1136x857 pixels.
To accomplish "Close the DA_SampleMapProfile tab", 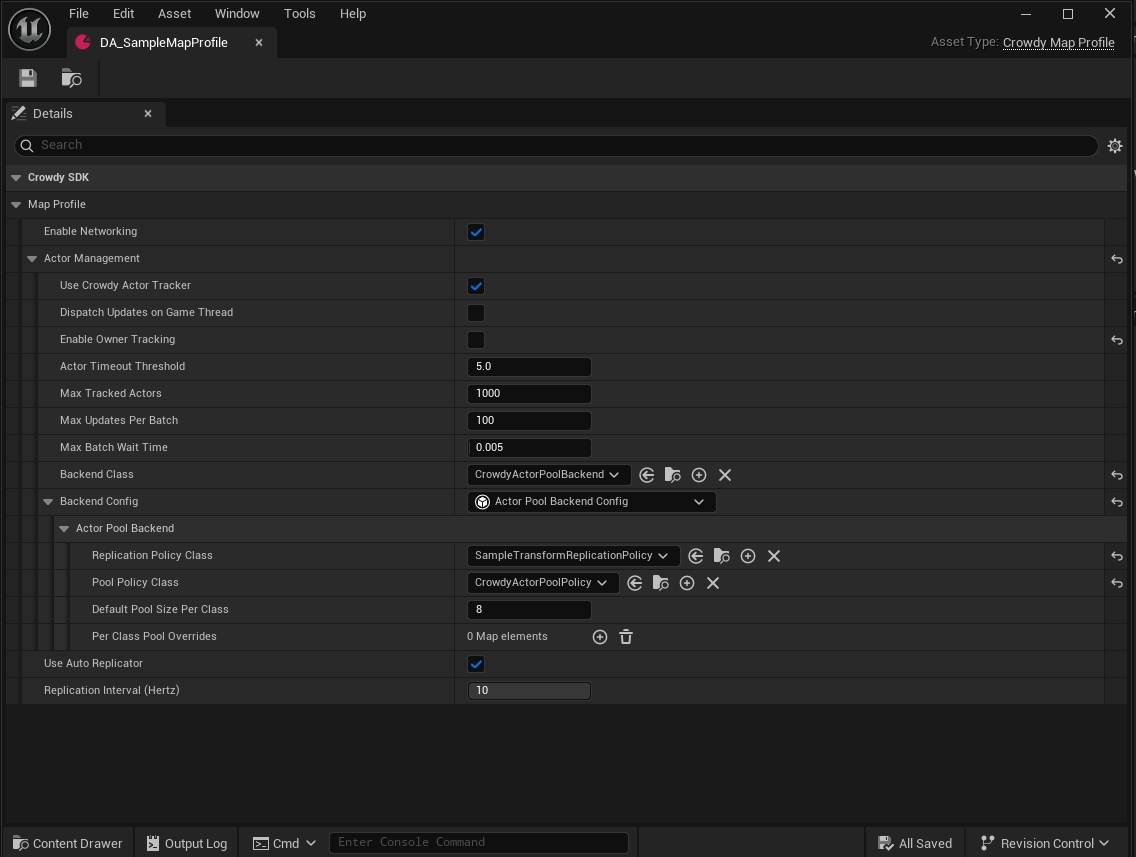I will coord(259,43).
